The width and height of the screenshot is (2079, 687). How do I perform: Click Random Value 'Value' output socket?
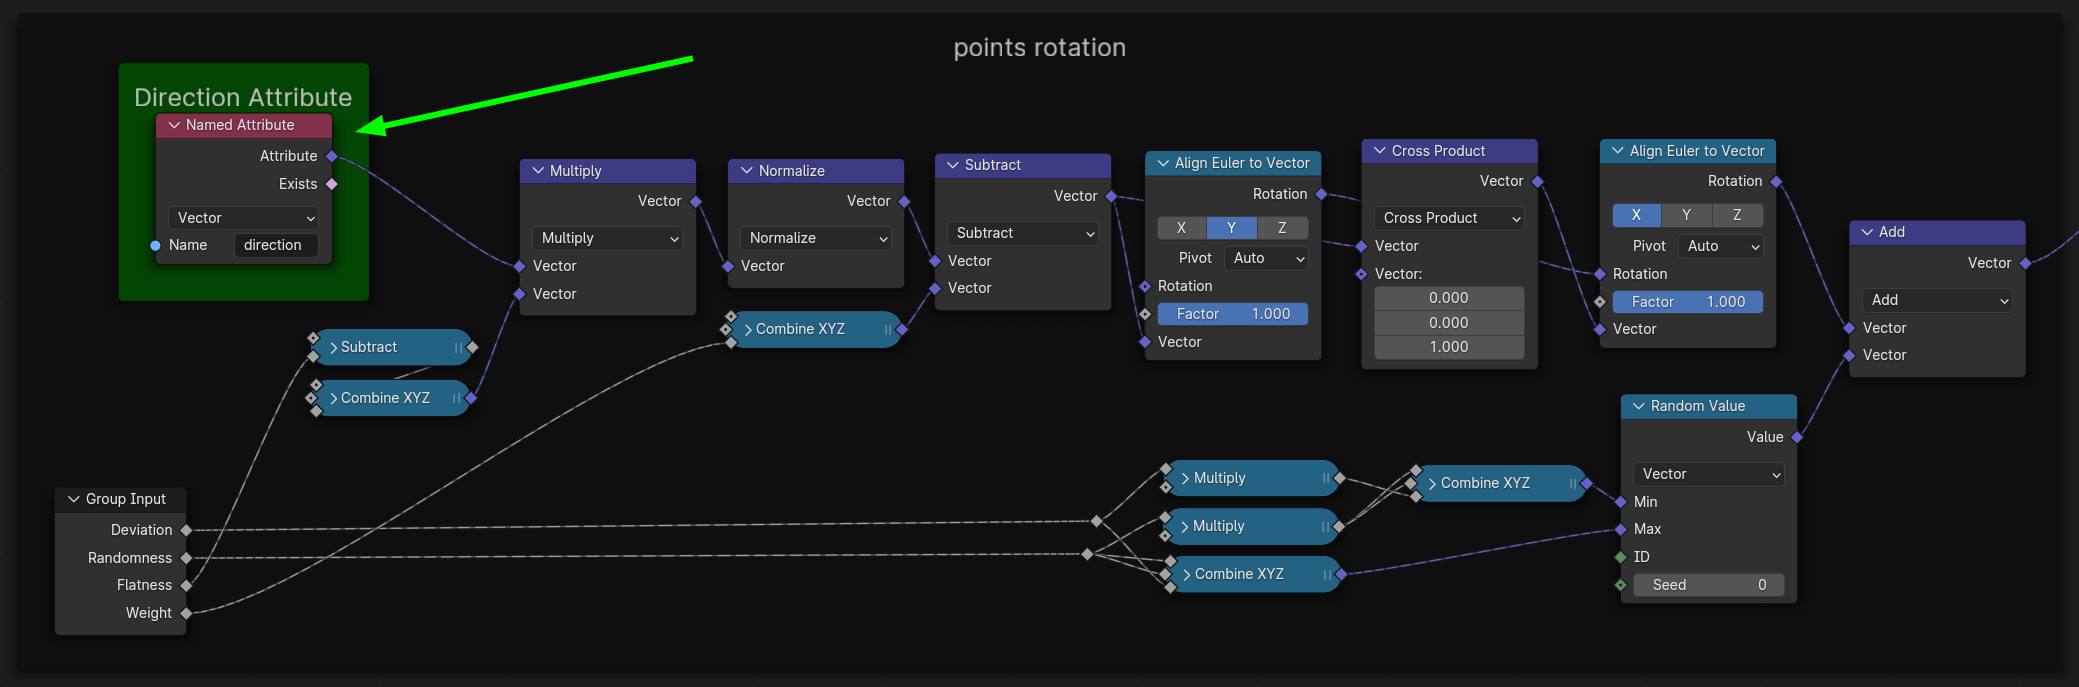(1797, 437)
